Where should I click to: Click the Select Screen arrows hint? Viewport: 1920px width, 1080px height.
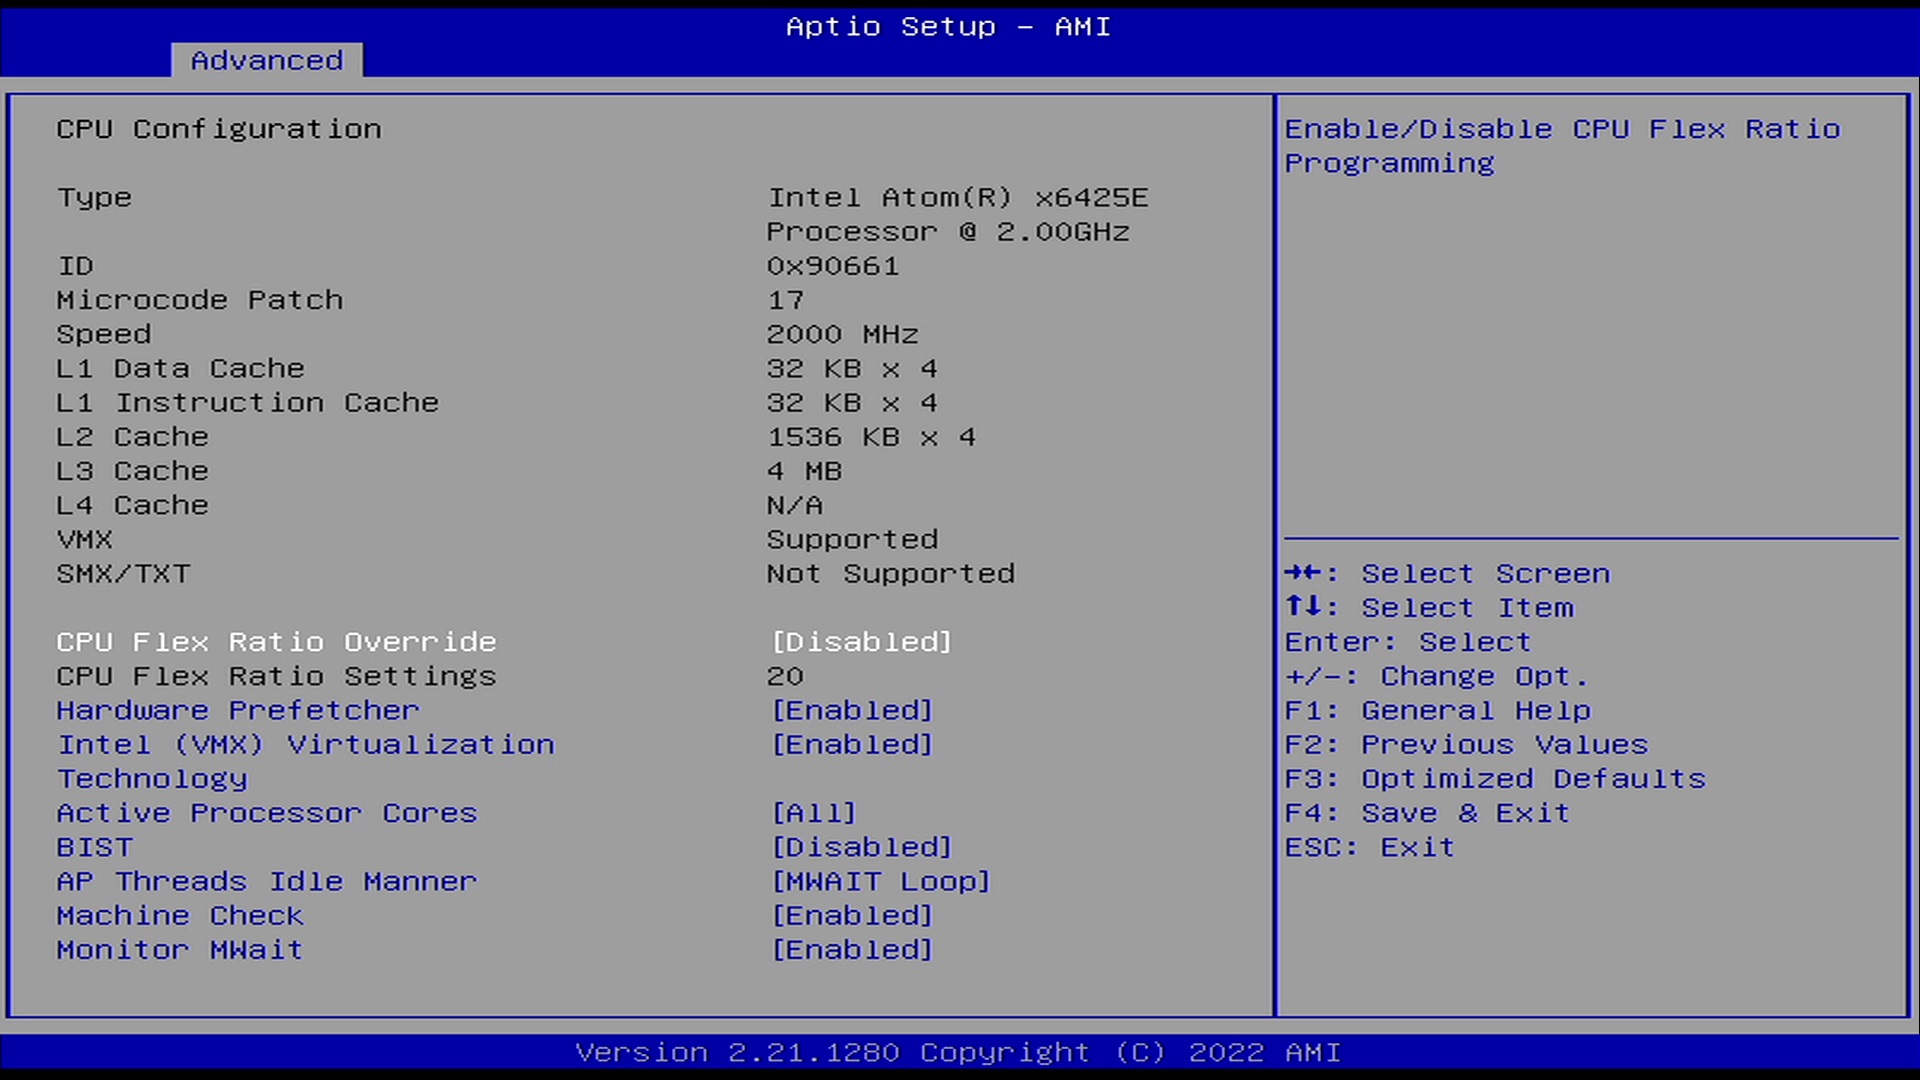(x=1448, y=574)
